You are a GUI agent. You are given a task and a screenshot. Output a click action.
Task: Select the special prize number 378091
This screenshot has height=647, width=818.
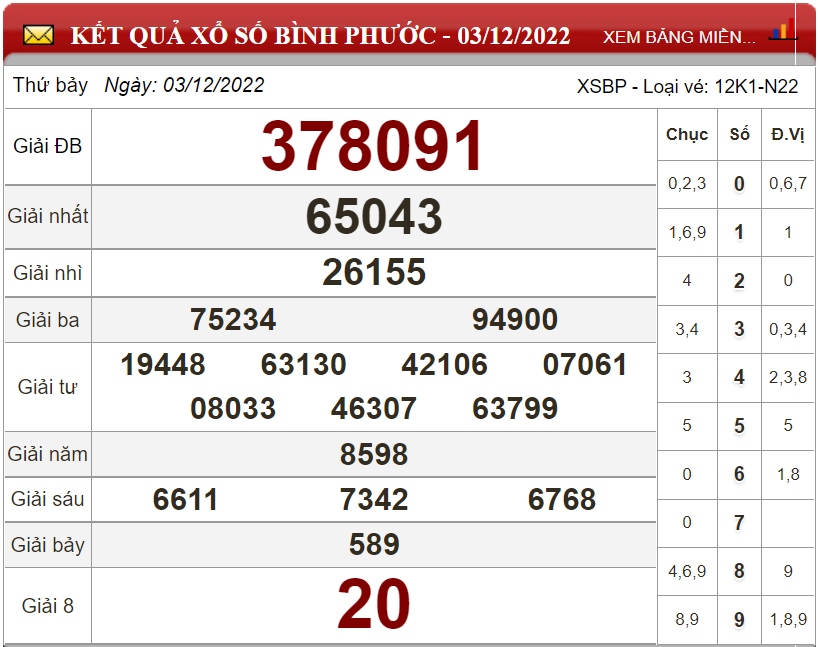tap(372, 146)
